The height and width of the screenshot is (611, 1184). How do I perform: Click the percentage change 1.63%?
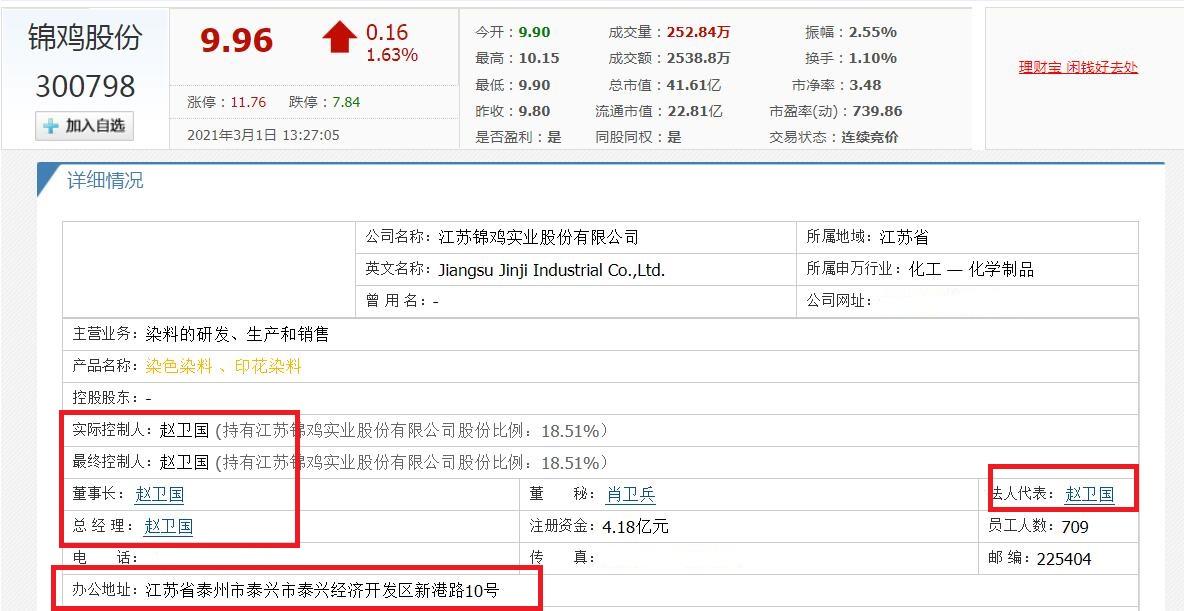392,55
